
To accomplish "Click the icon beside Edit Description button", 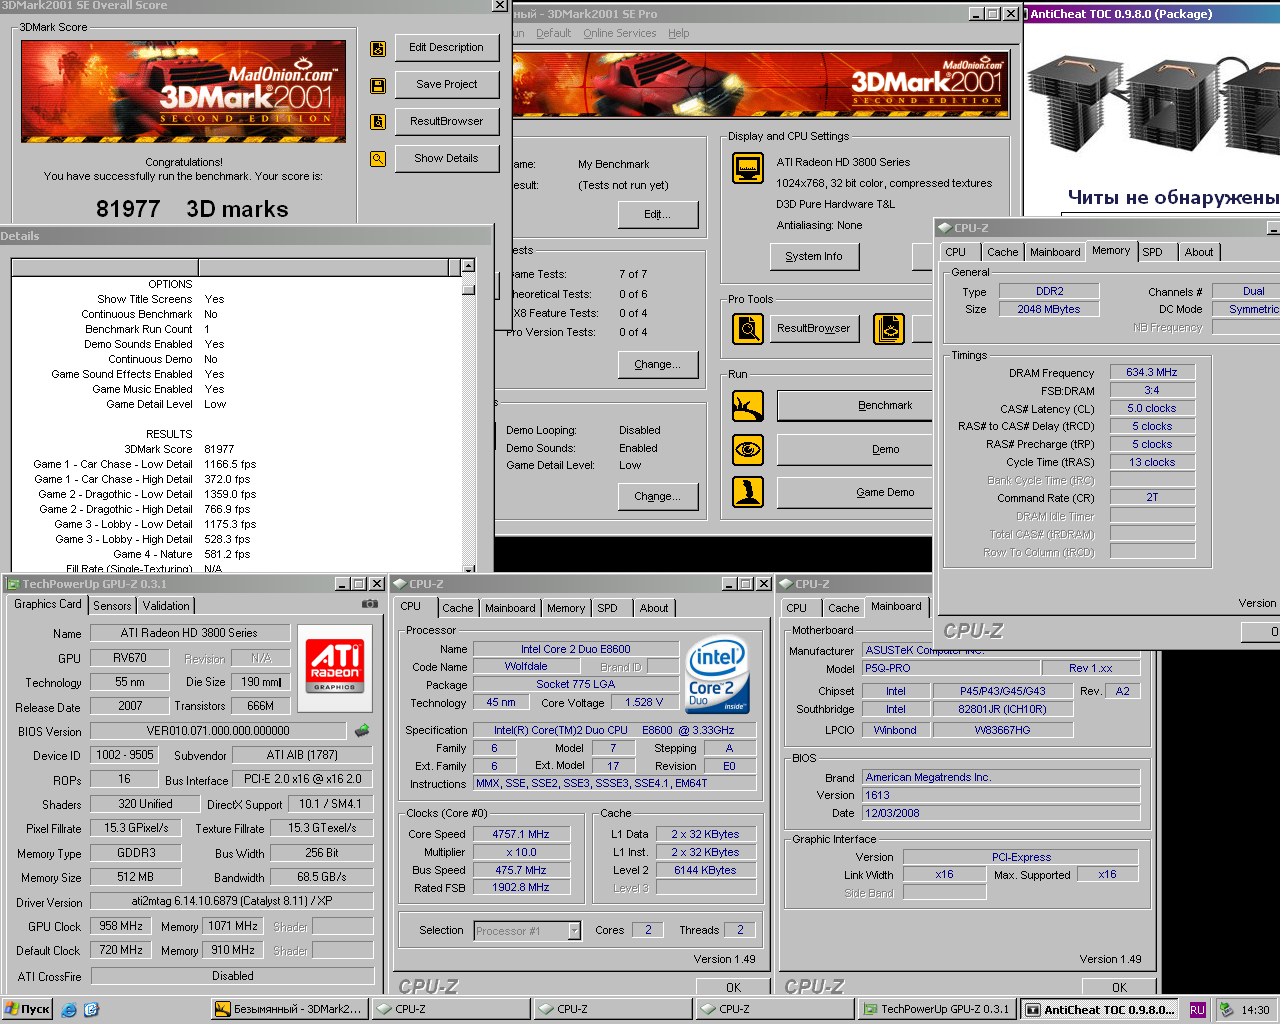I will tap(378, 48).
